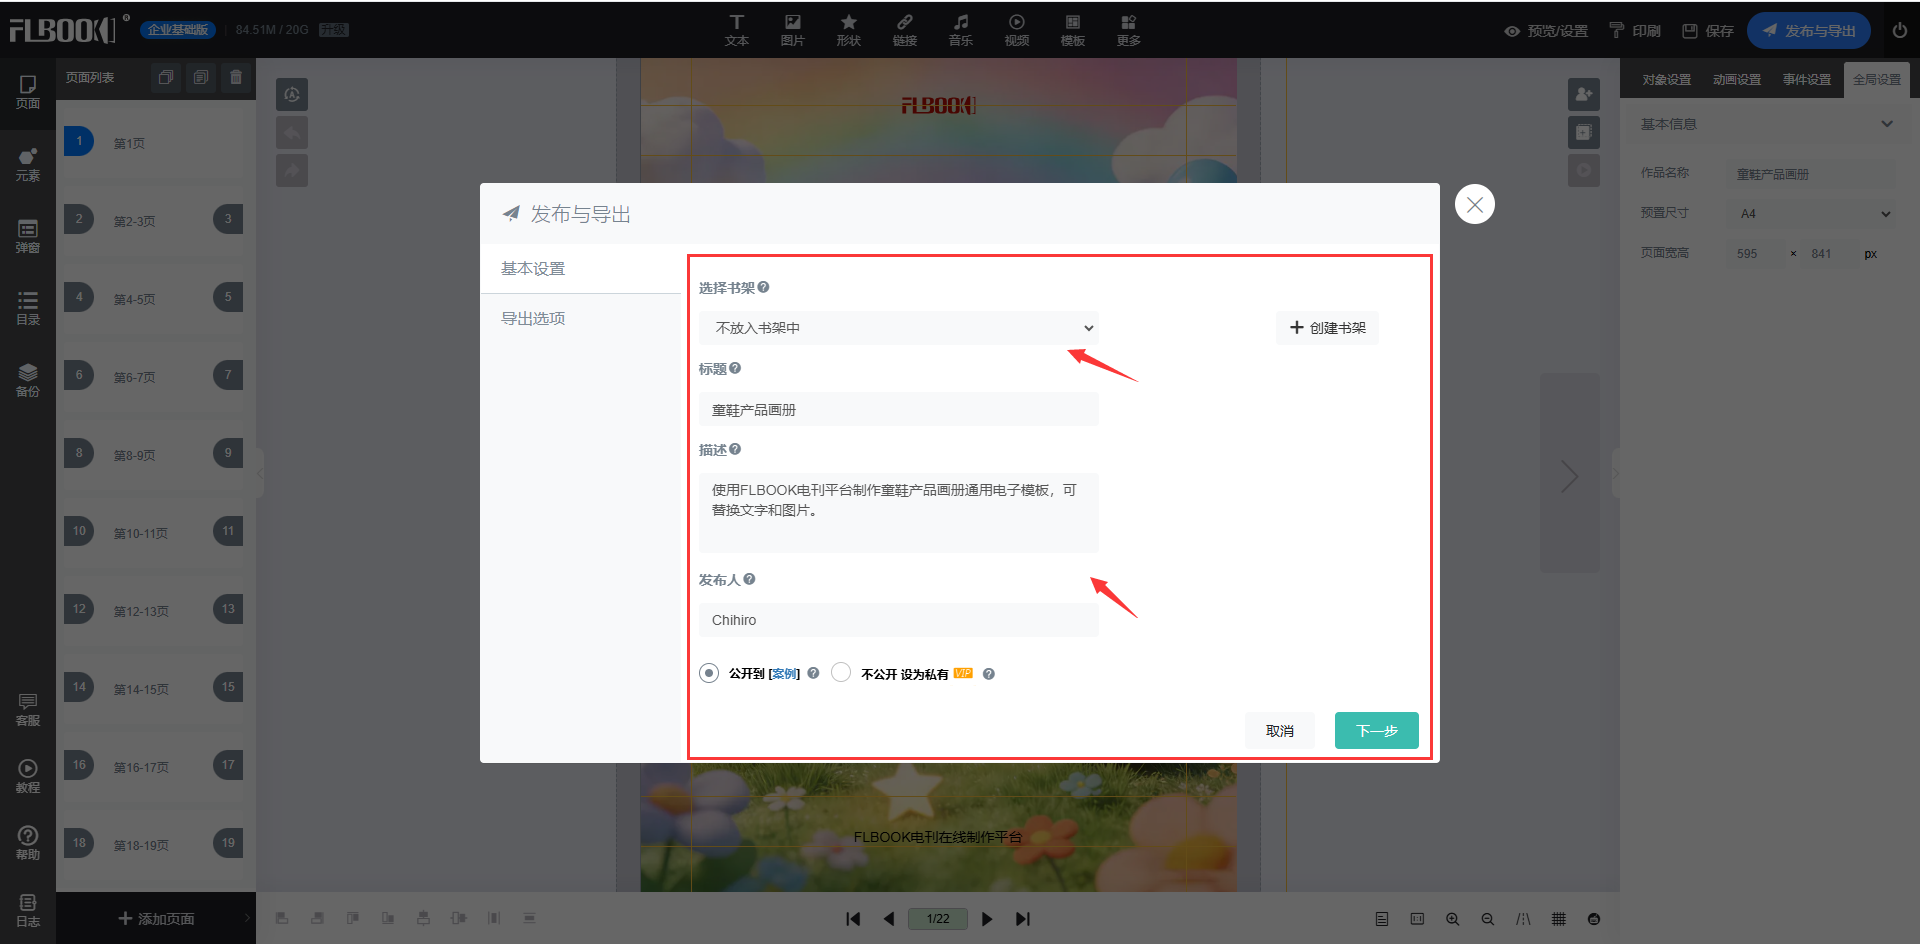
Task: Click help icon next to bookshelf label
Action: pos(763,287)
